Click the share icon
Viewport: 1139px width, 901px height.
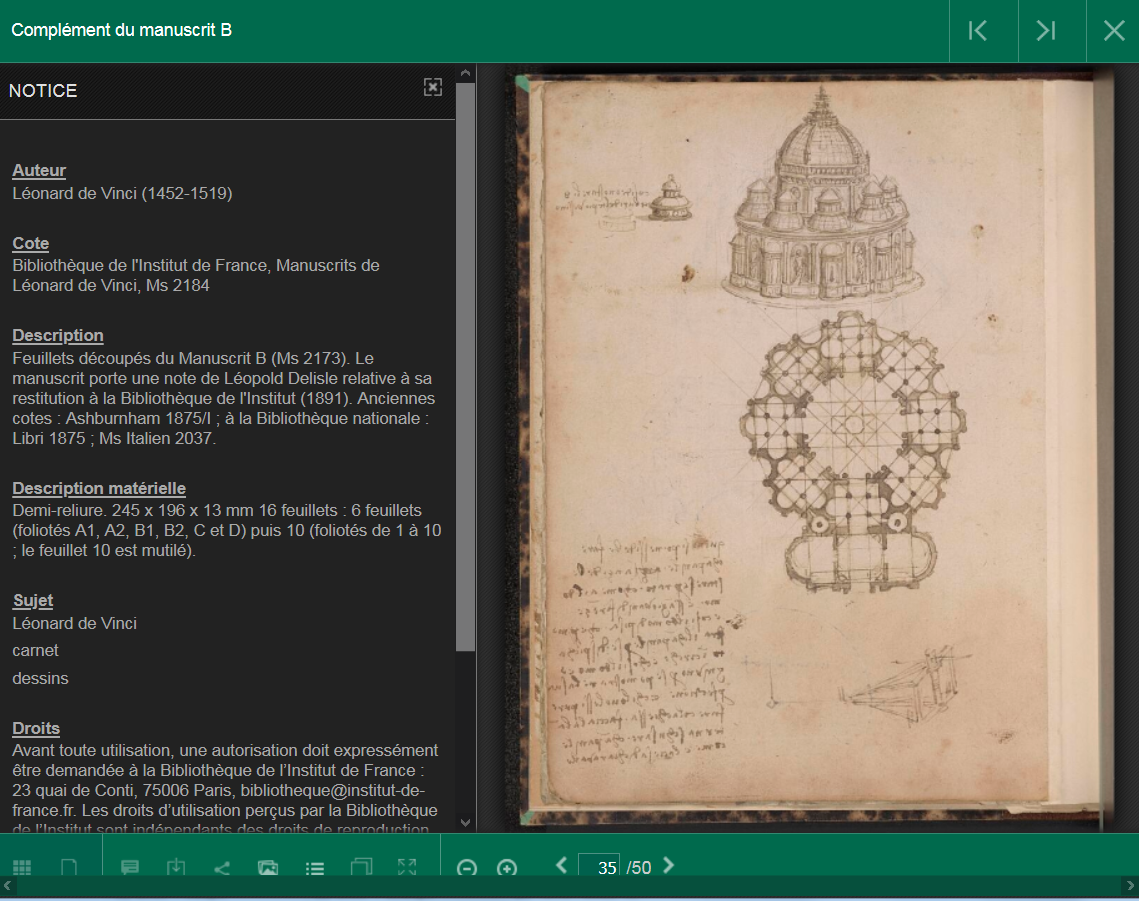222,868
